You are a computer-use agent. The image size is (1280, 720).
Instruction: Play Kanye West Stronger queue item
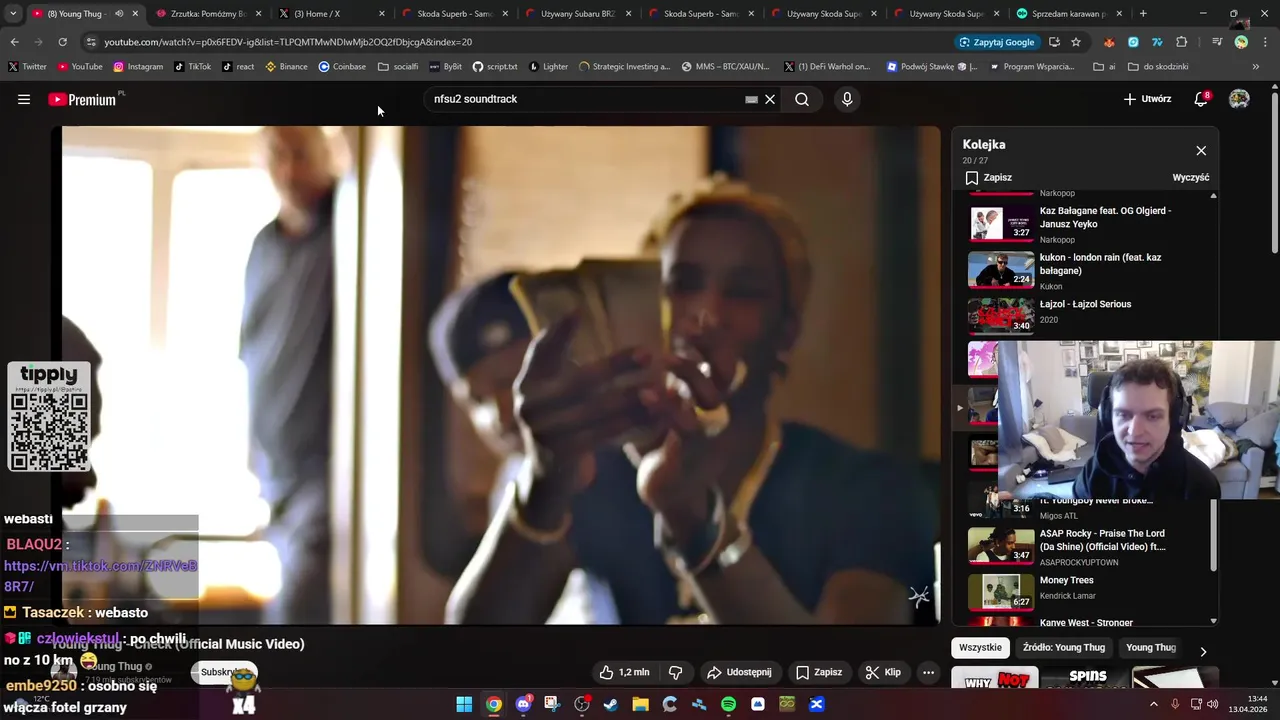pos(1085,621)
